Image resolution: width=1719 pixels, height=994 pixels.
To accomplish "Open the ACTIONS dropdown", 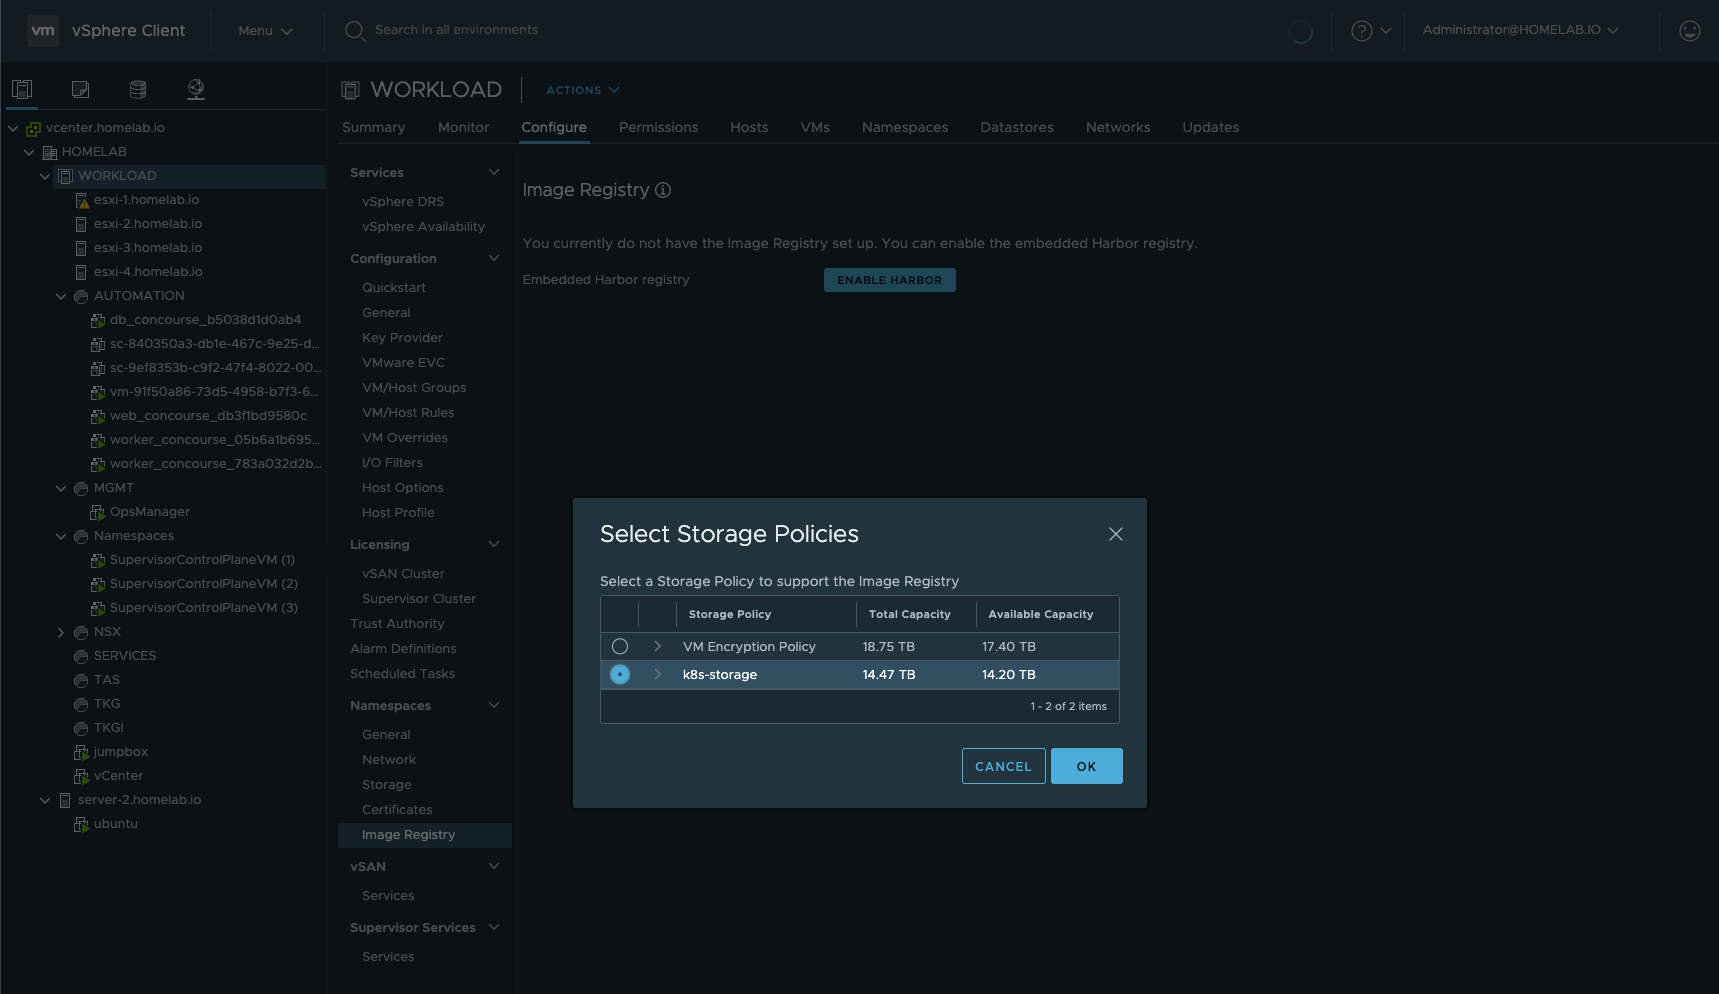I will (582, 90).
